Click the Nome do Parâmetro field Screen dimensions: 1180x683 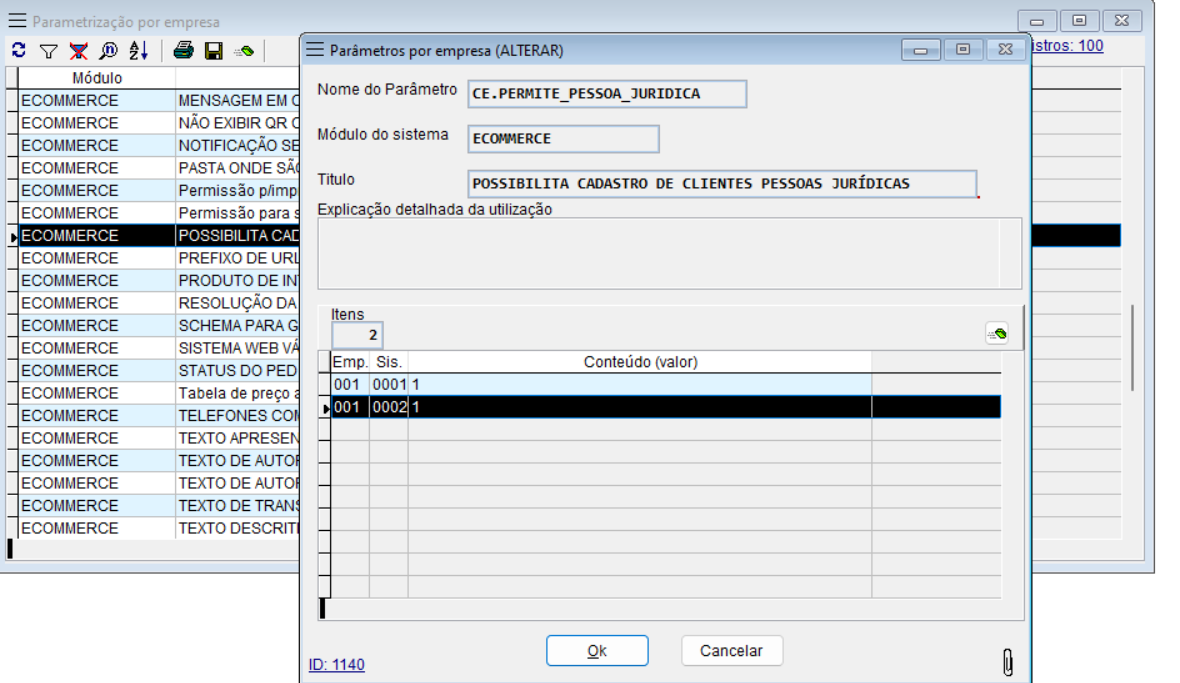pos(606,94)
